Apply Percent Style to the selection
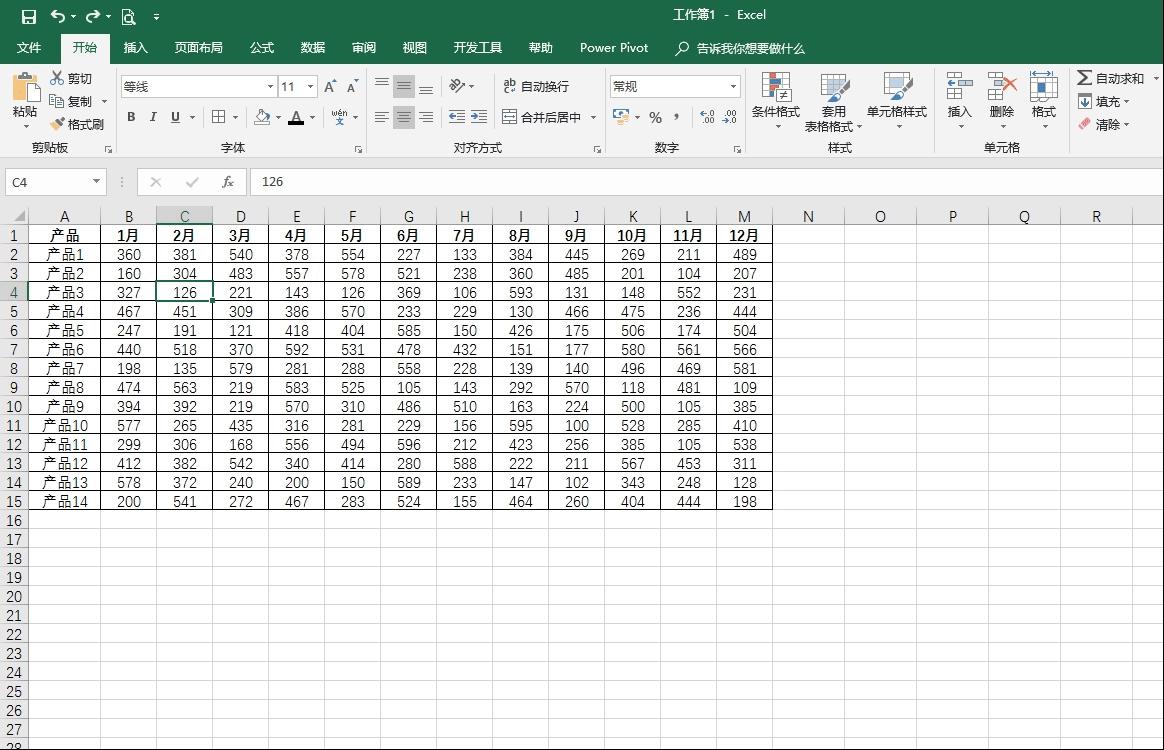This screenshot has height=750, width=1164. click(656, 117)
